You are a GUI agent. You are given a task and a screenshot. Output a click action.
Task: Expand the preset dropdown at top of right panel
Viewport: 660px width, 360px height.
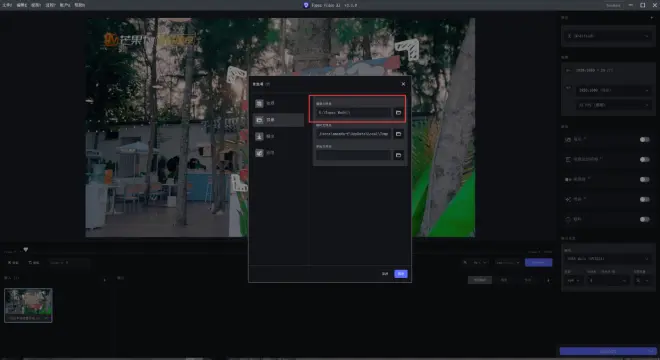point(608,36)
